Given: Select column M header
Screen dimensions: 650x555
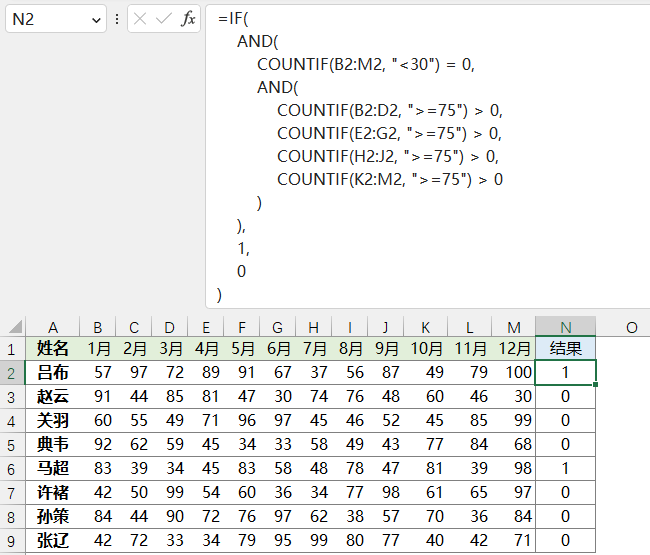Looking at the screenshot, I should 514,327.
